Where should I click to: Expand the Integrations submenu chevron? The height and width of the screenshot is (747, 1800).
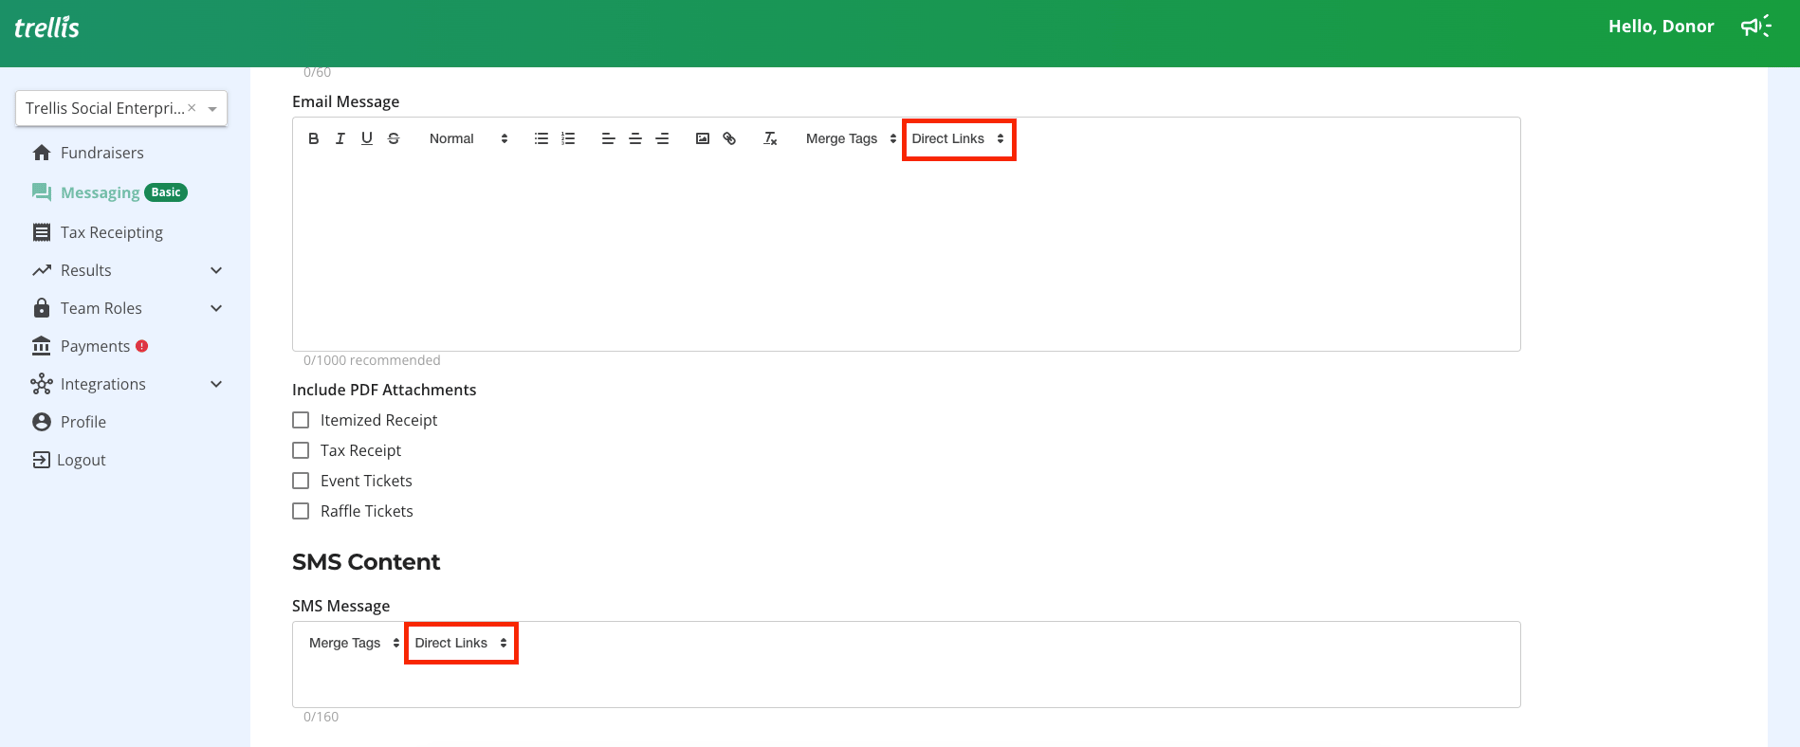click(x=216, y=384)
